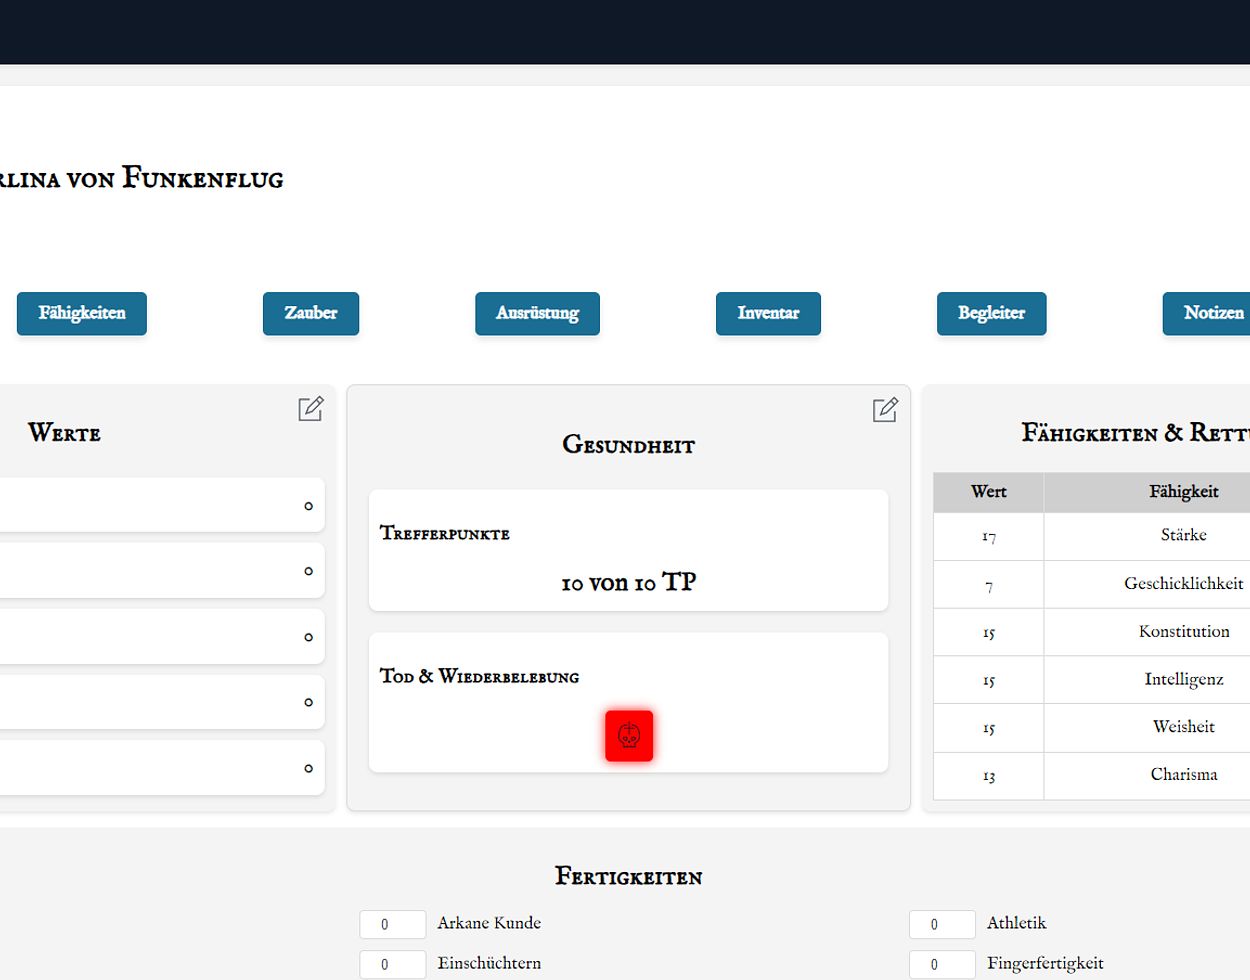Open the Notizen section

point(1212,314)
